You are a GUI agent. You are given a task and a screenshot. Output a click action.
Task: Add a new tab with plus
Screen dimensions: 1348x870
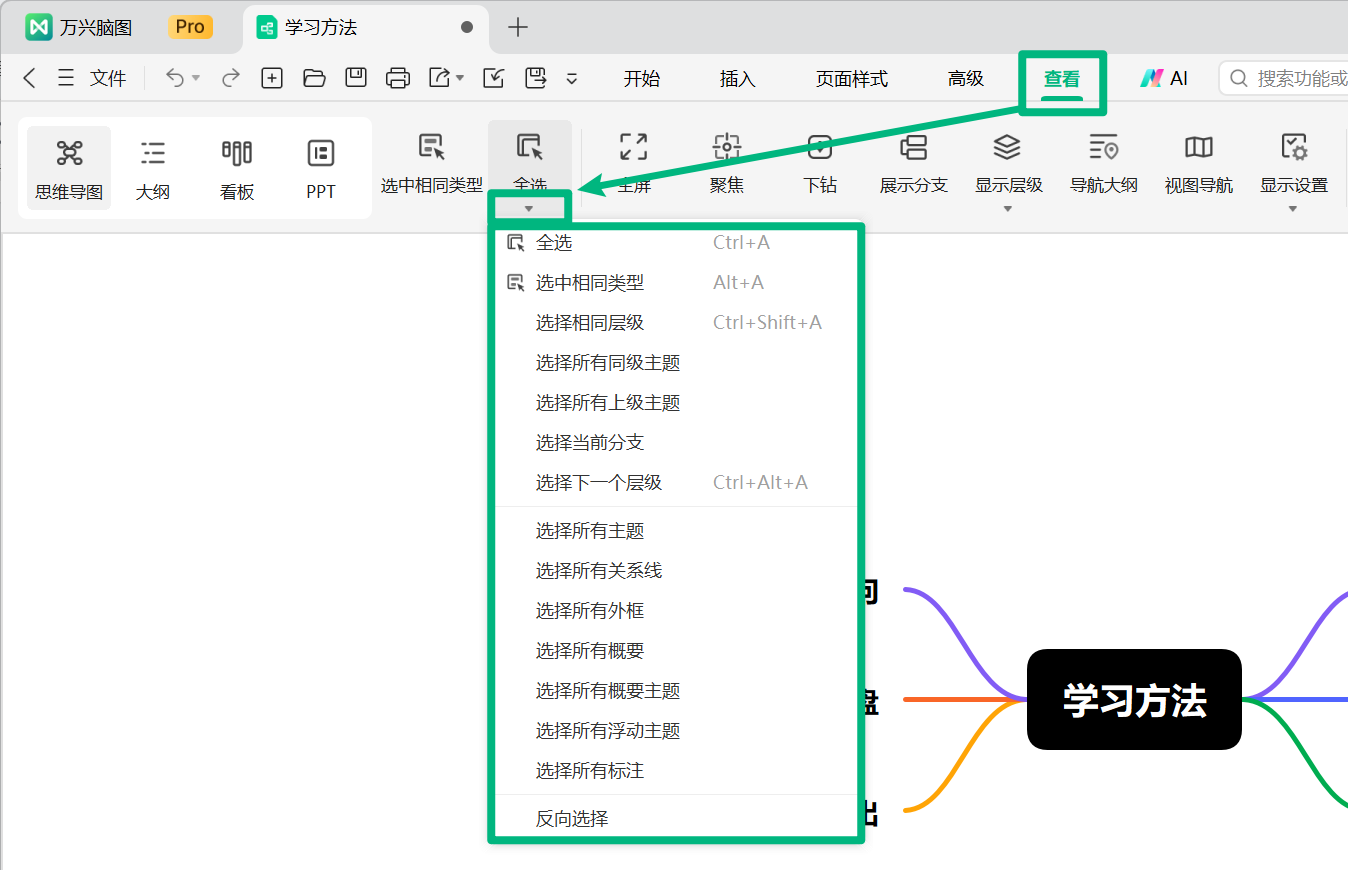click(517, 27)
